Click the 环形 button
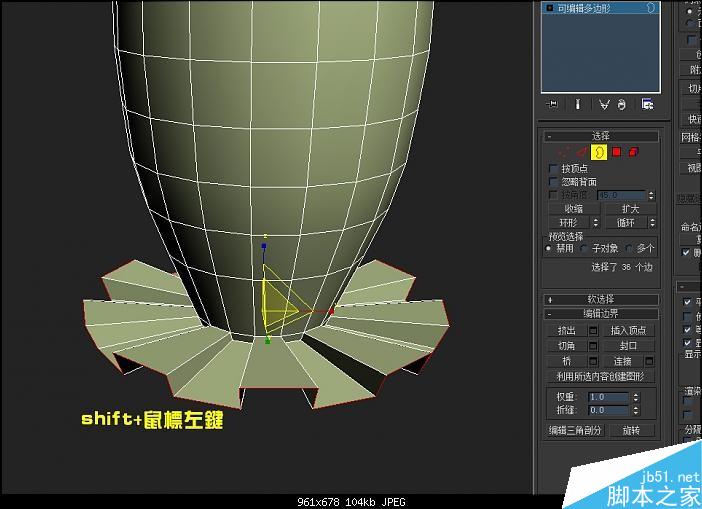Viewport: 702px width, 509px height. coord(569,222)
